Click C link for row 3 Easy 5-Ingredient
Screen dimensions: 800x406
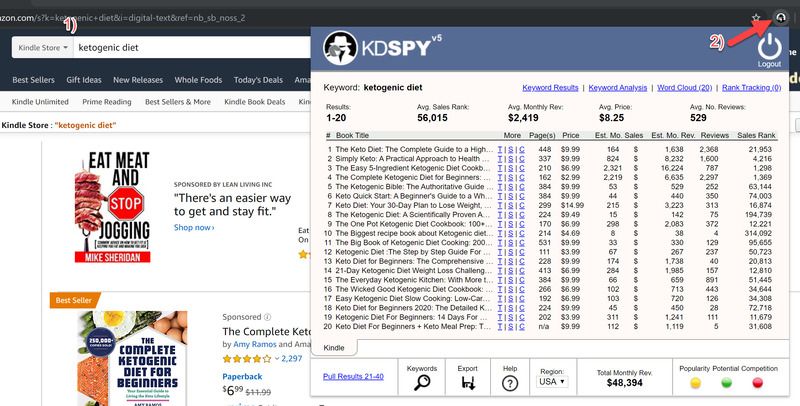pyautogui.click(x=521, y=168)
